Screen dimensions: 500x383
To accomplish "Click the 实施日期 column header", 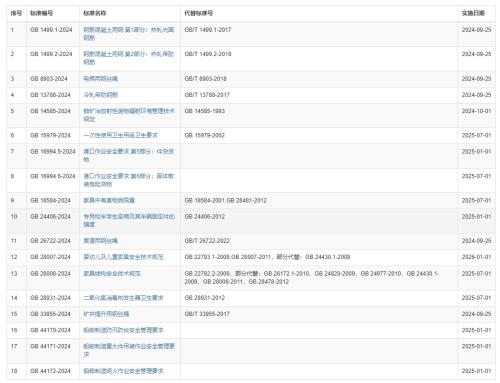I will coord(473,13).
